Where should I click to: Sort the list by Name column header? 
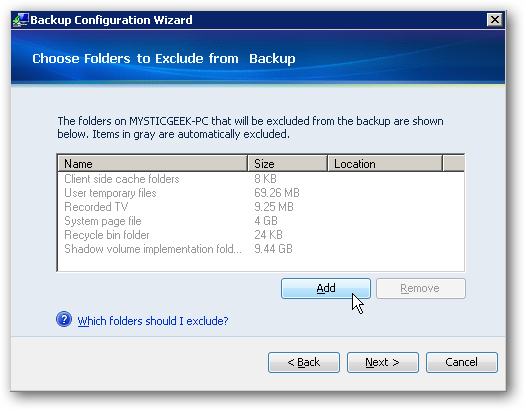coord(153,164)
